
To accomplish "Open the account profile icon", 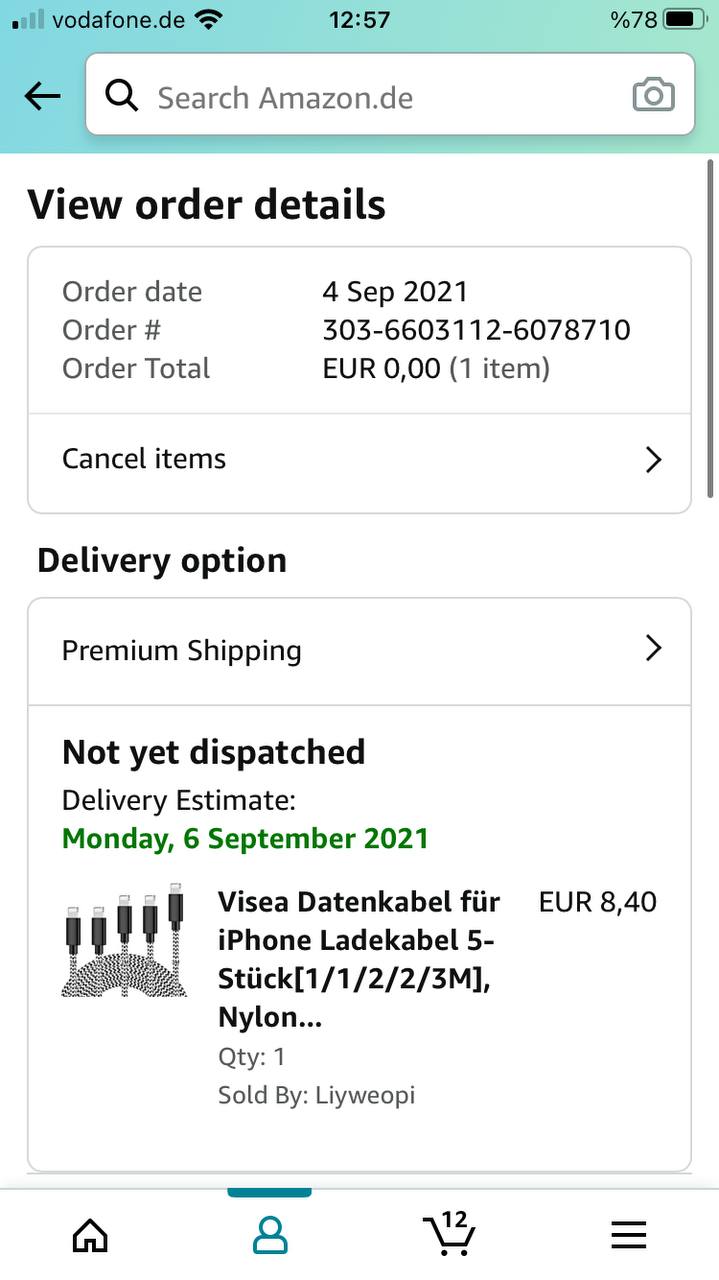I will 270,1236.
